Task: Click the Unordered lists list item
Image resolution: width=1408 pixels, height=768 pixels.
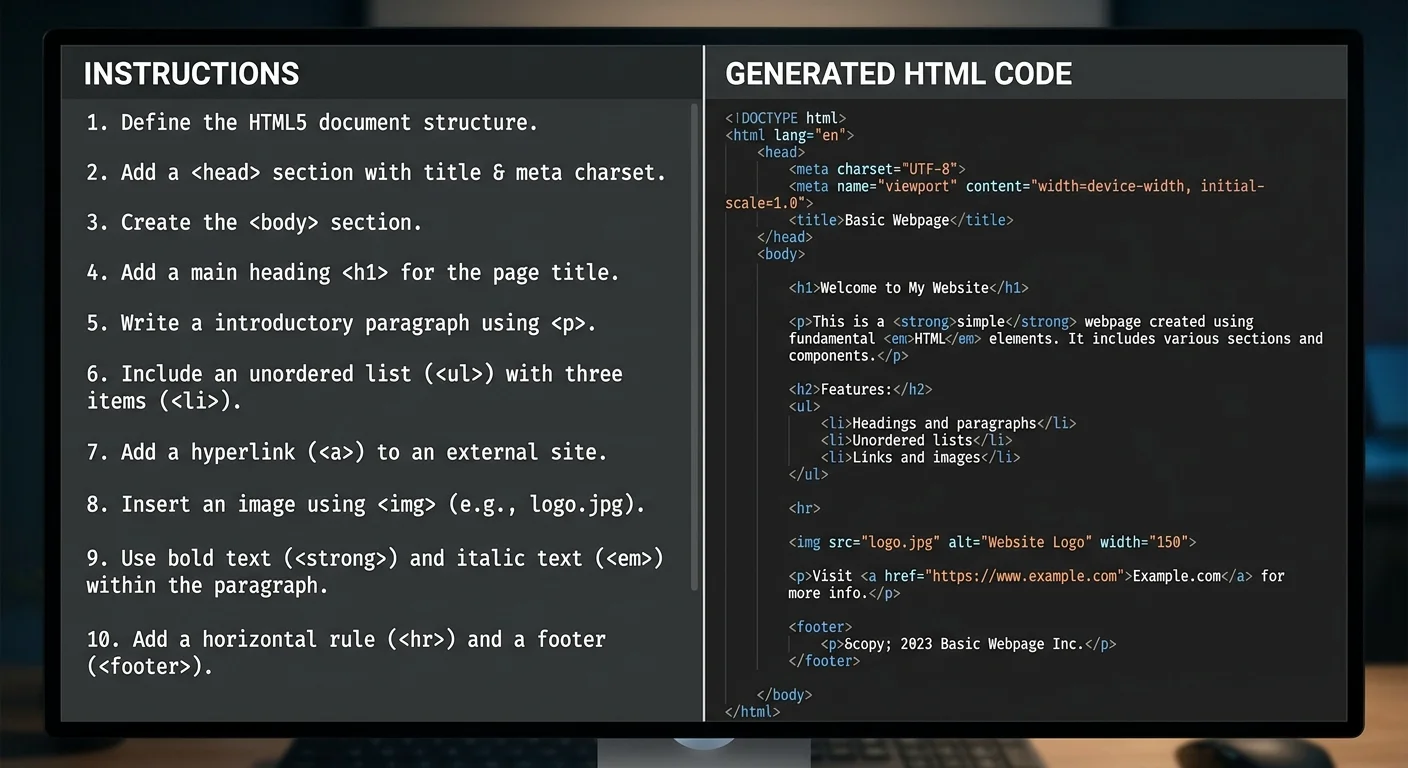Action: click(x=916, y=440)
